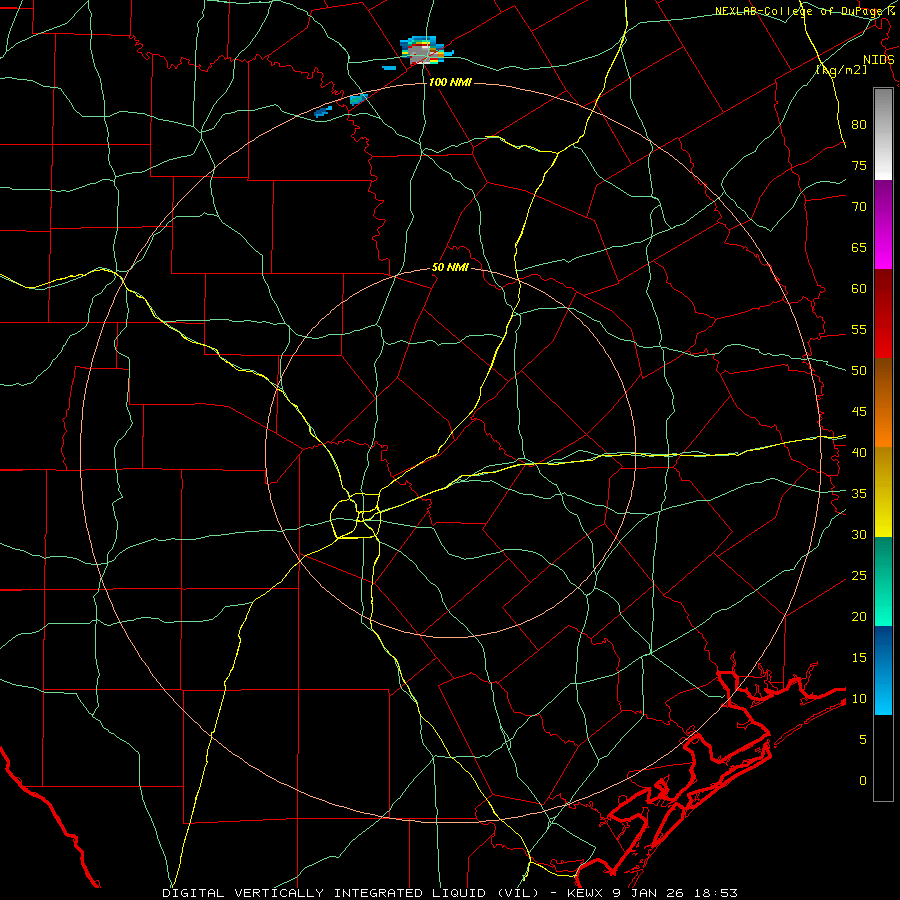Click the 65 value on color scale

(x=859, y=247)
